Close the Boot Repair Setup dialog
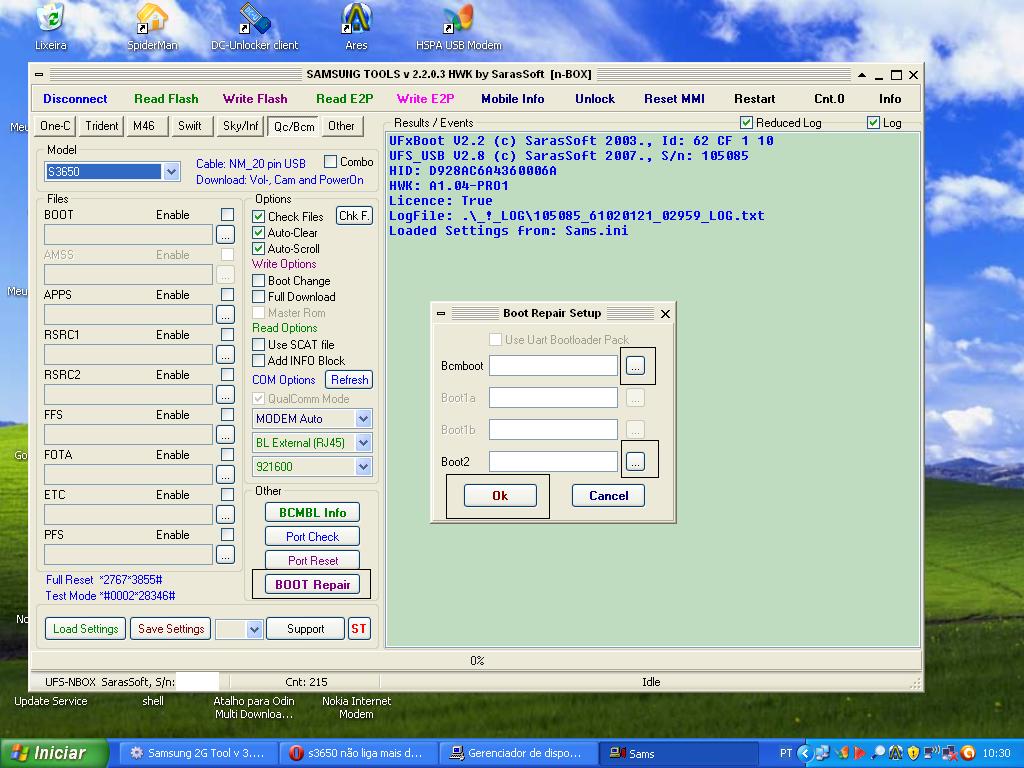This screenshot has width=1024, height=768. tap(665, 313)
